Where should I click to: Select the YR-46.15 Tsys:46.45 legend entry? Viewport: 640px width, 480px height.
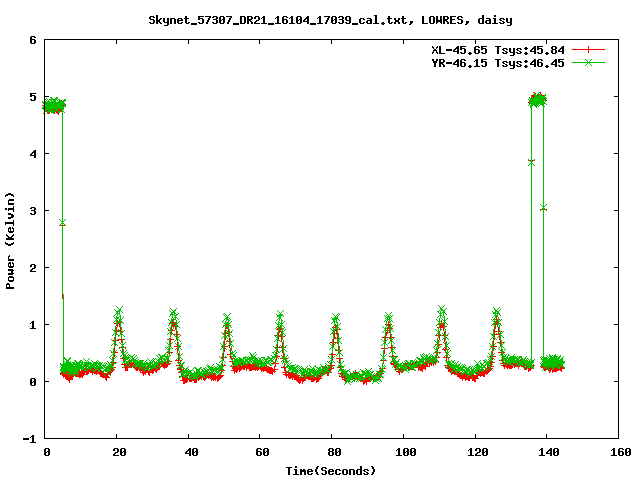point(498,63)
